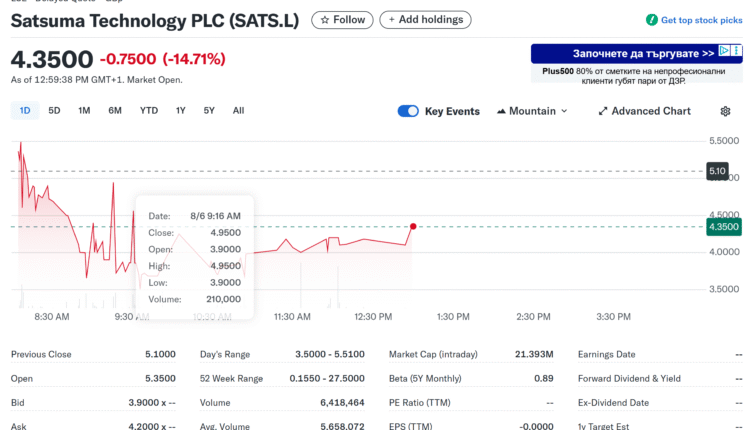Select the 5Y chart range
Screen dimensions: 750x430
pyautogui.click(x=209, y=111)
